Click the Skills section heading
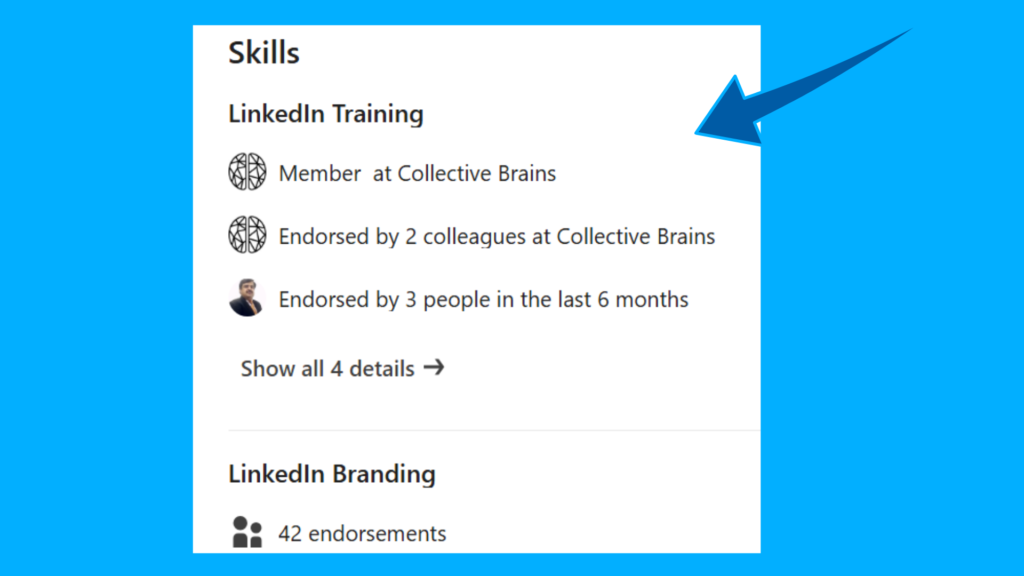 point(263,52)
